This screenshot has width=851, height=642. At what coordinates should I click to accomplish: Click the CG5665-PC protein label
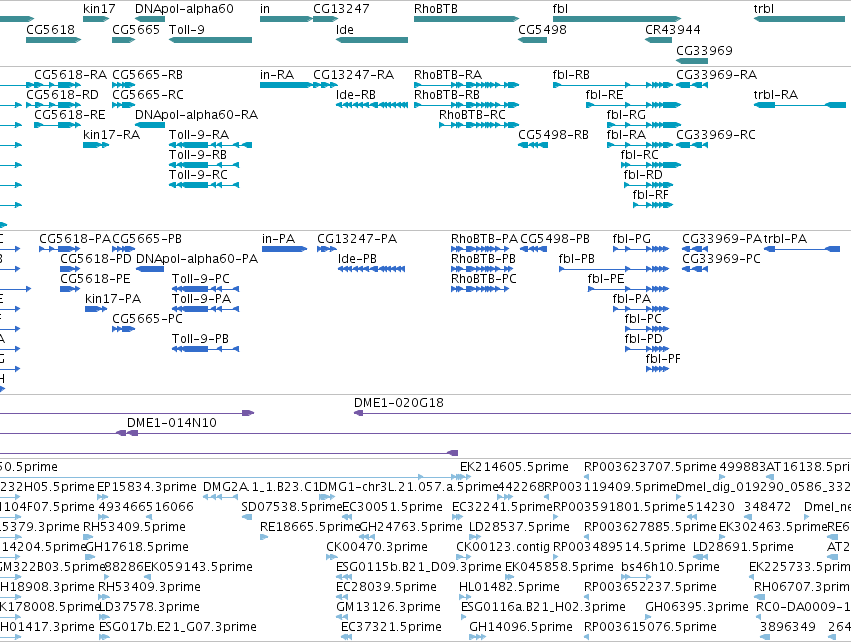click(147, 319)
